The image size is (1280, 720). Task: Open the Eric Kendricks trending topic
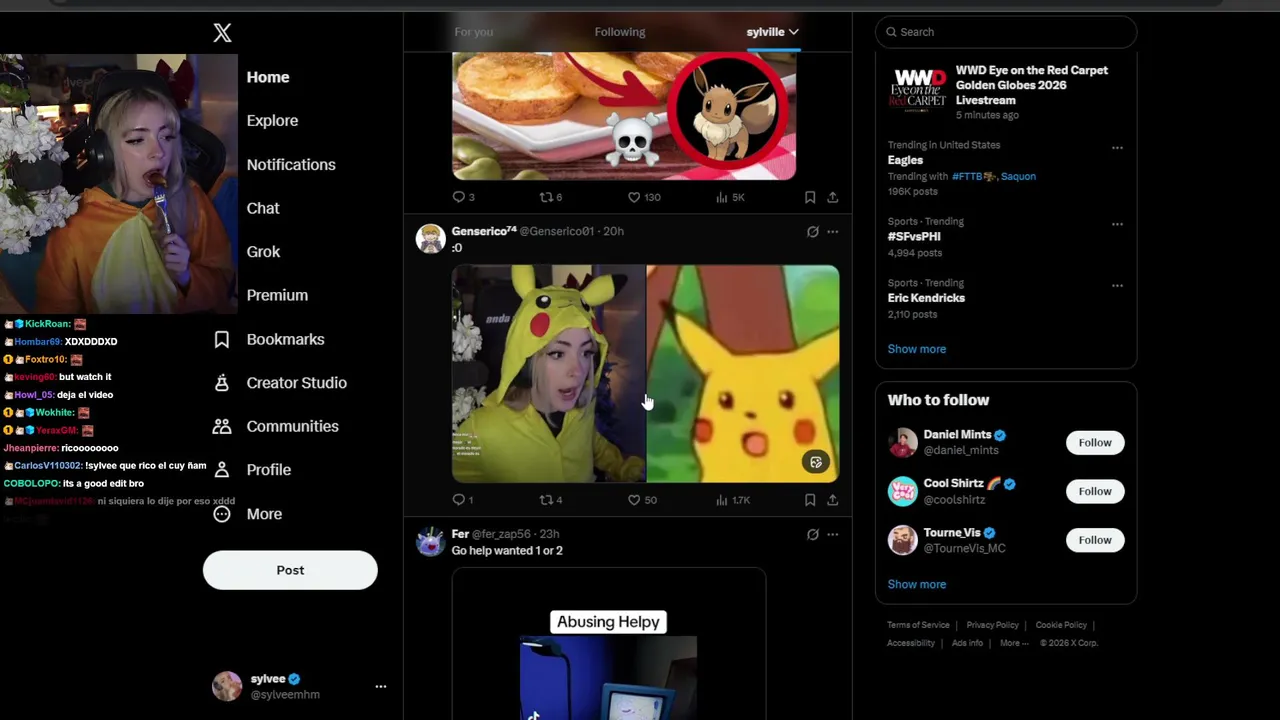pyautogui.click(x=926, y=298)
